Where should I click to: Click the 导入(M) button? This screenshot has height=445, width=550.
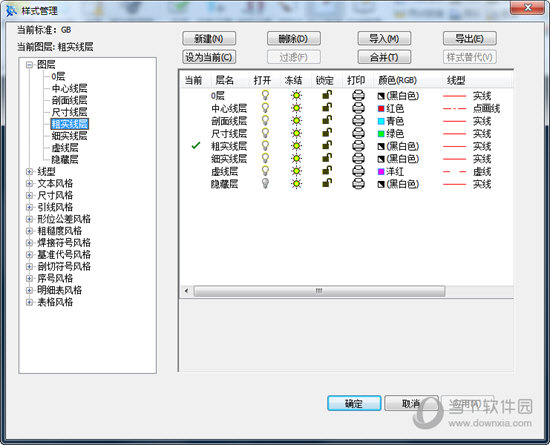pyautogui.click(x=384, y=39)
